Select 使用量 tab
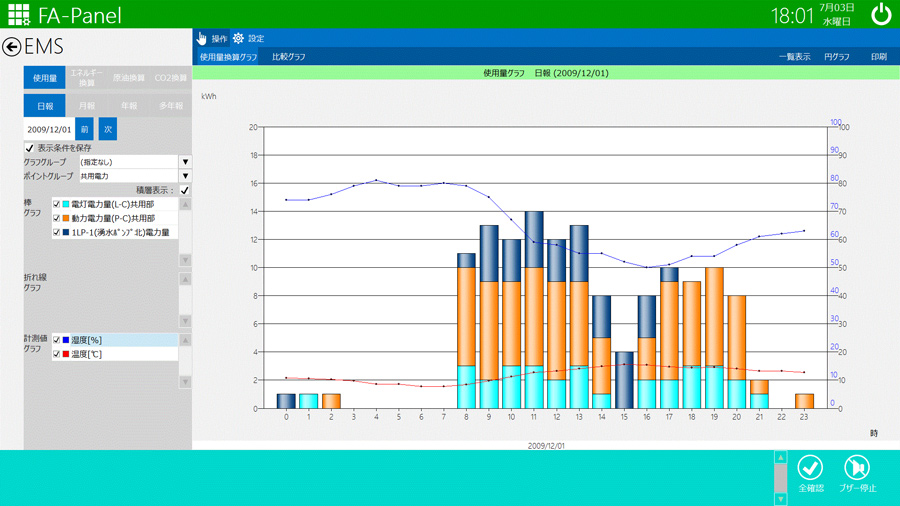Viewport: 900px width, 506px height. coord(45,77)
